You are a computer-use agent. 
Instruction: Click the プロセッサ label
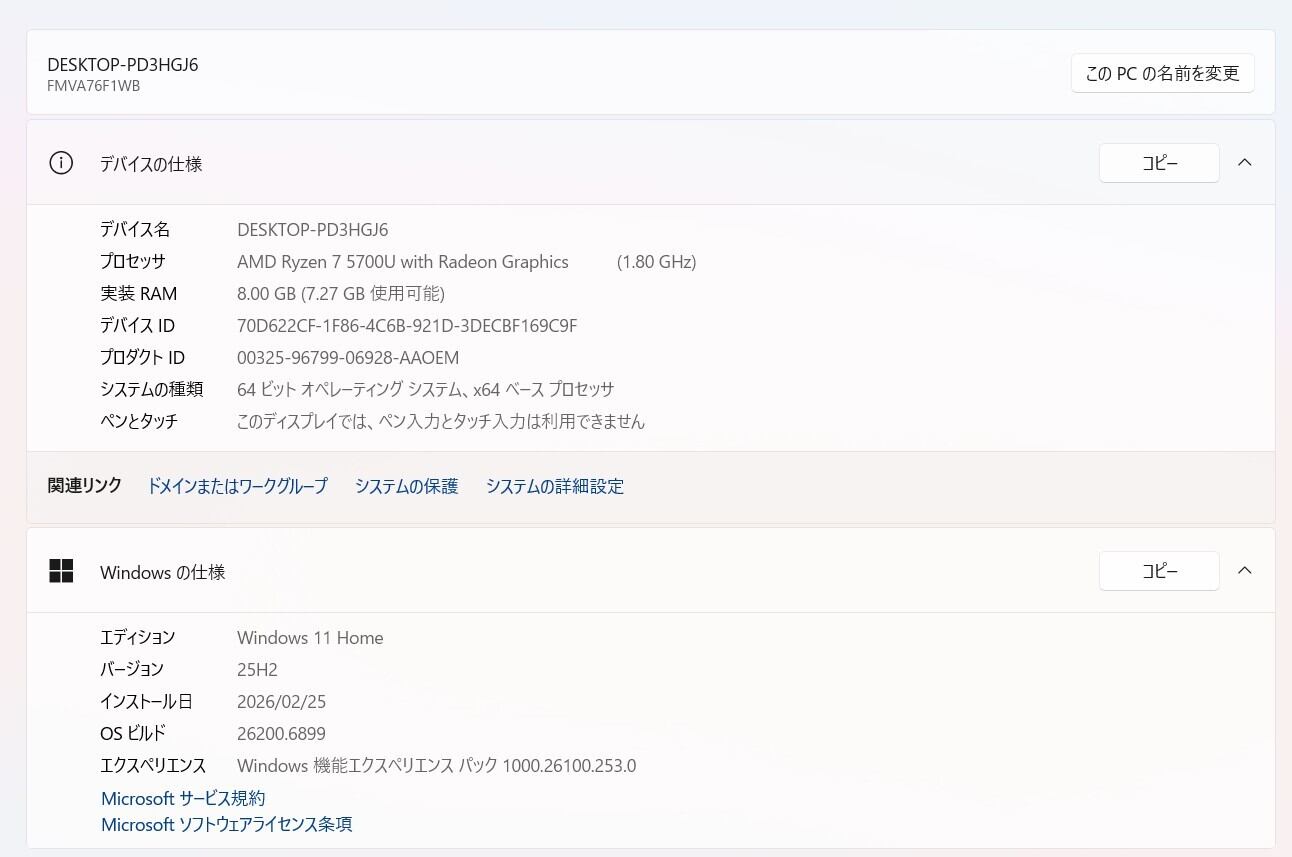133,262
